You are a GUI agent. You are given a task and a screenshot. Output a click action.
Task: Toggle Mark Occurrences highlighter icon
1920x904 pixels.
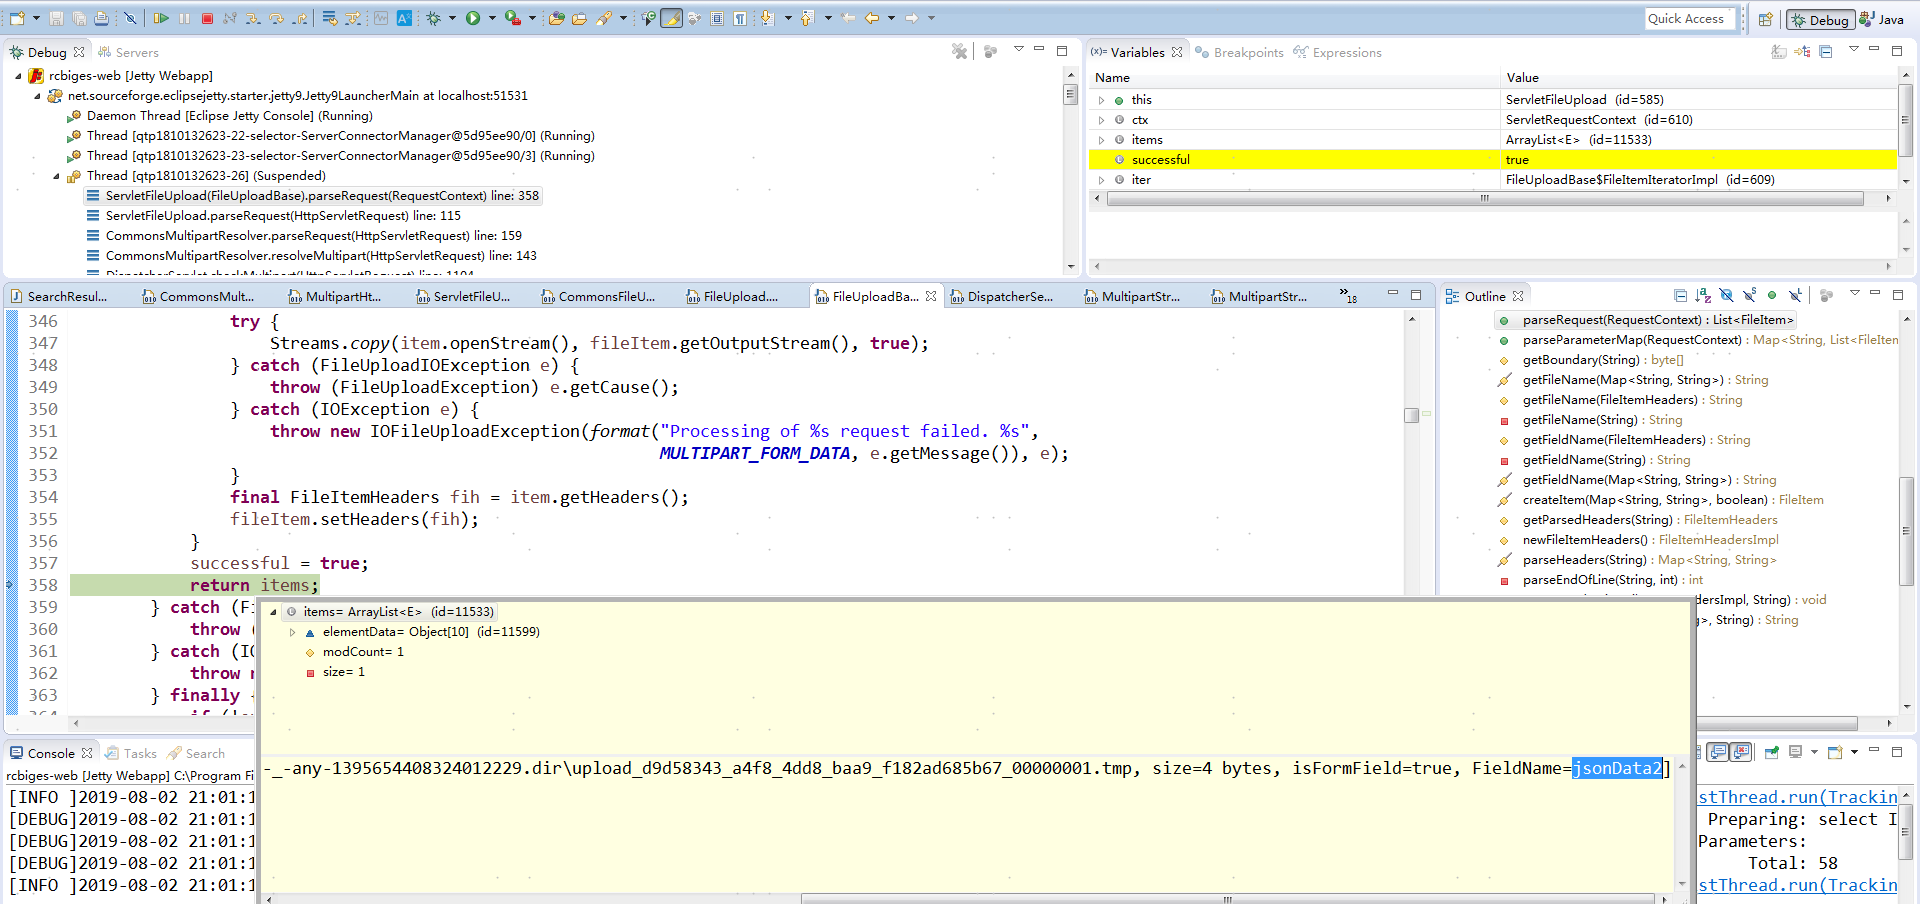point(672,18)
